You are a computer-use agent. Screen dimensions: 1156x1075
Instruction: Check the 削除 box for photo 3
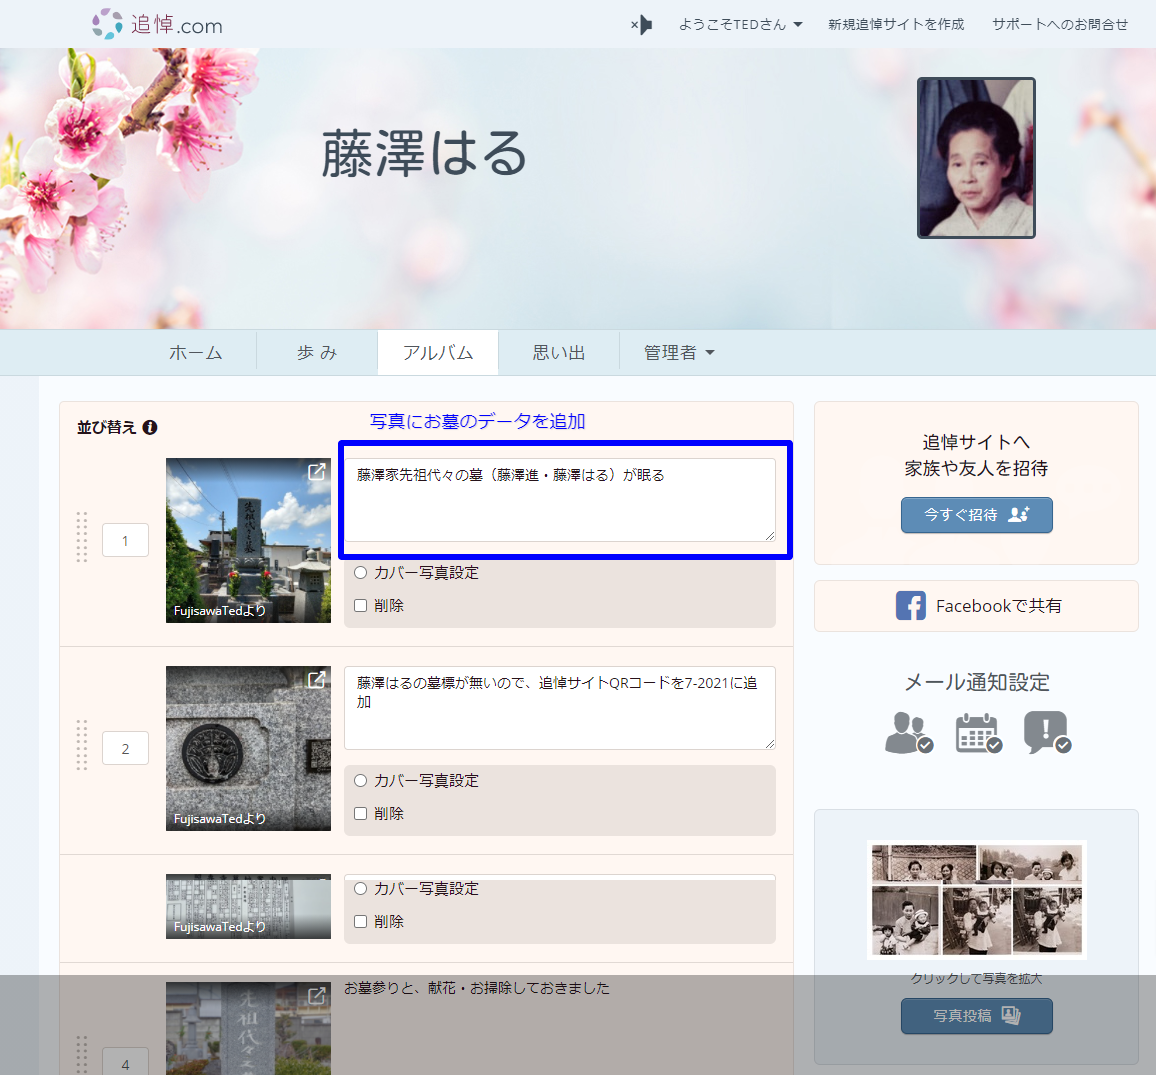tap(361, 922)
